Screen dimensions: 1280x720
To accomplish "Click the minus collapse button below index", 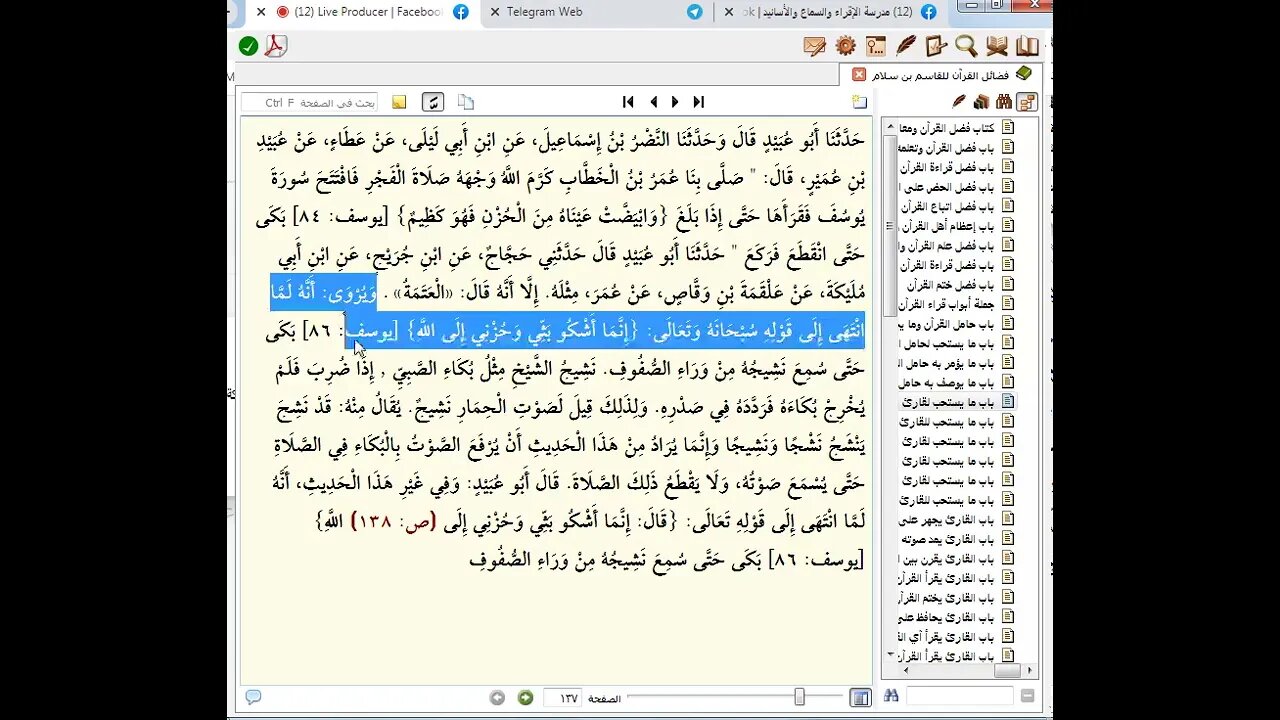I will click(x=1027, y=696).
